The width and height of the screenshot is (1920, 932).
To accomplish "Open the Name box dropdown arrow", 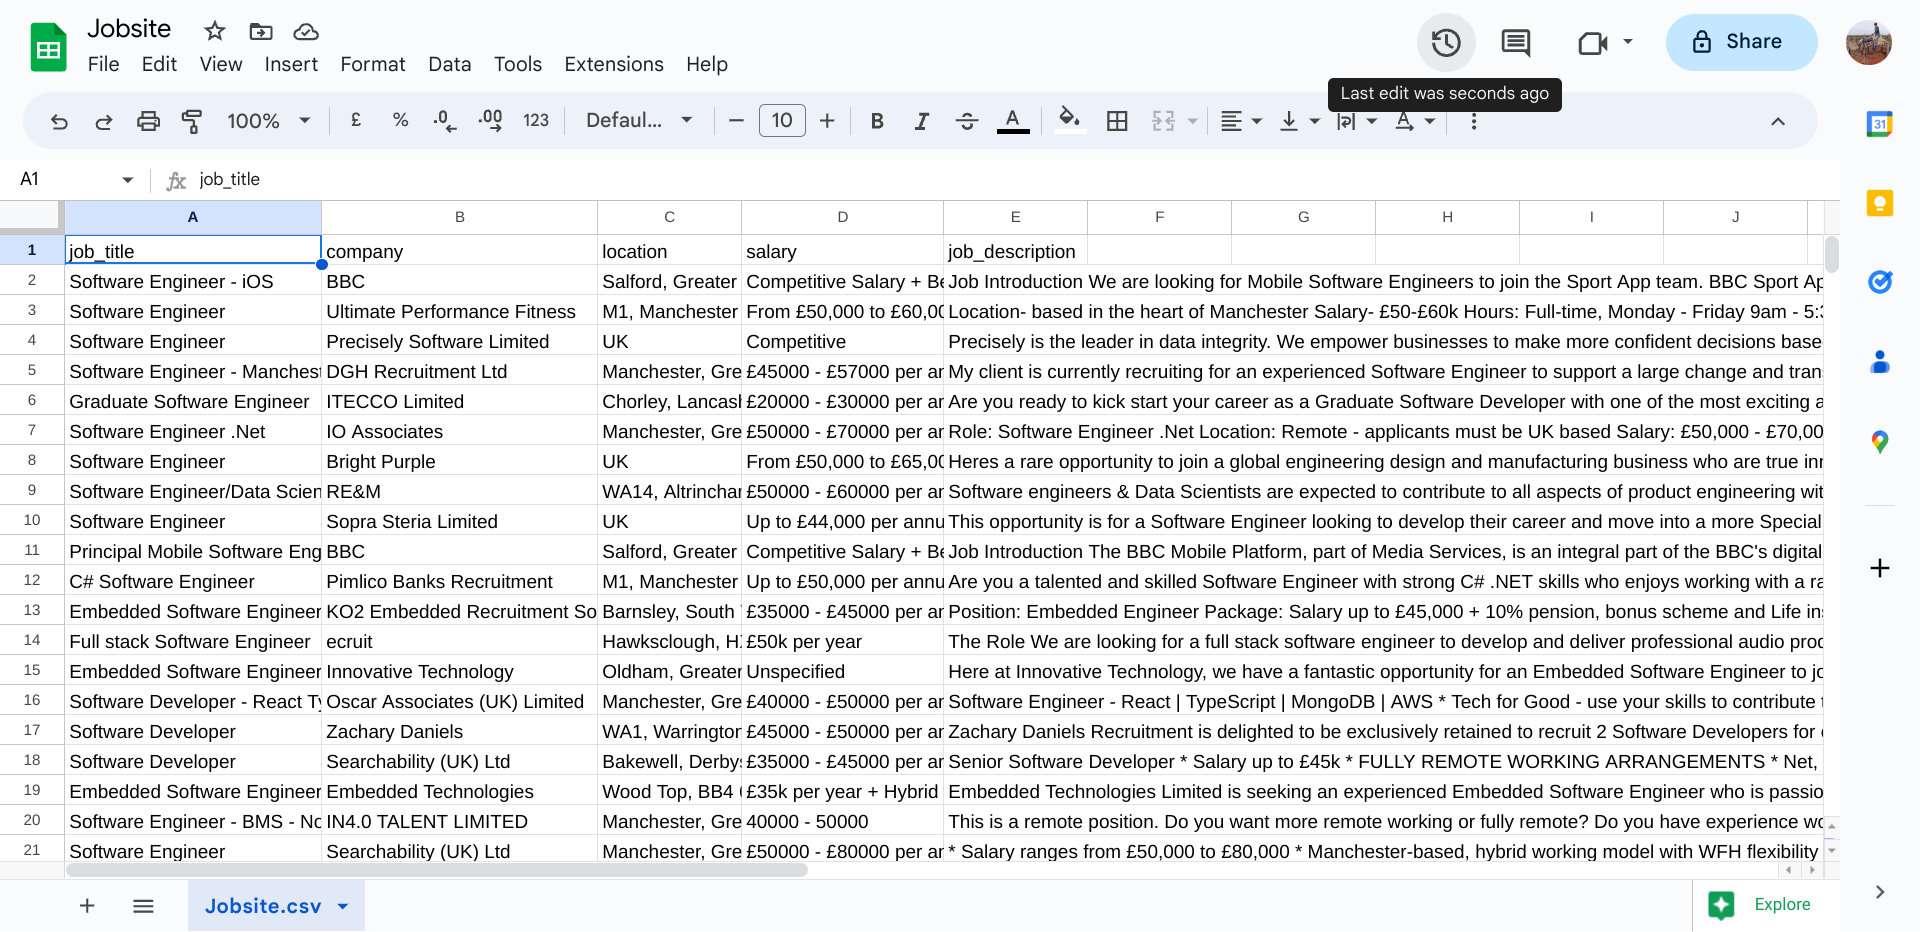I will click(x=127, y=180).
